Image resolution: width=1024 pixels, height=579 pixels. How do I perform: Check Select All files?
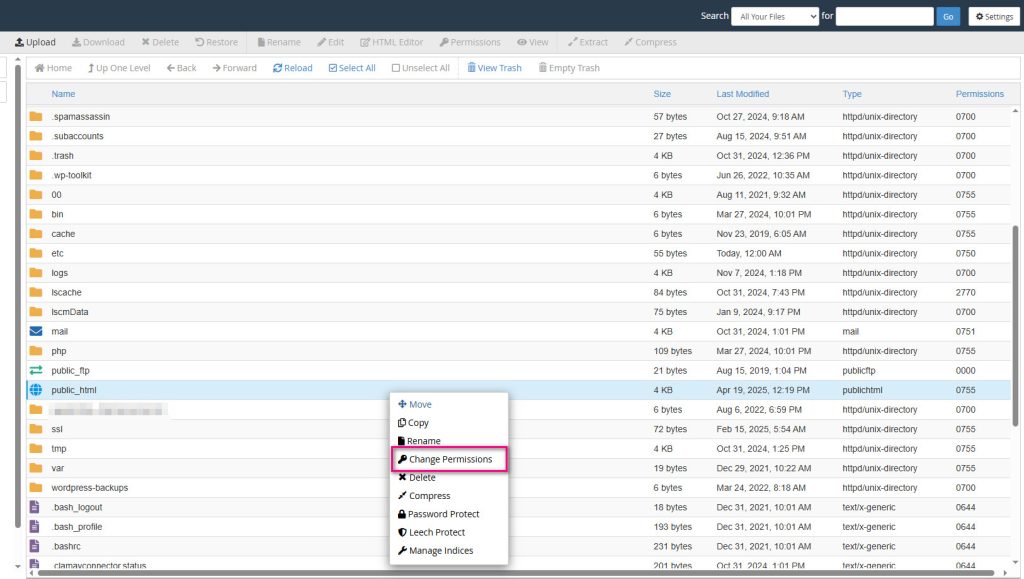[351, 68]
